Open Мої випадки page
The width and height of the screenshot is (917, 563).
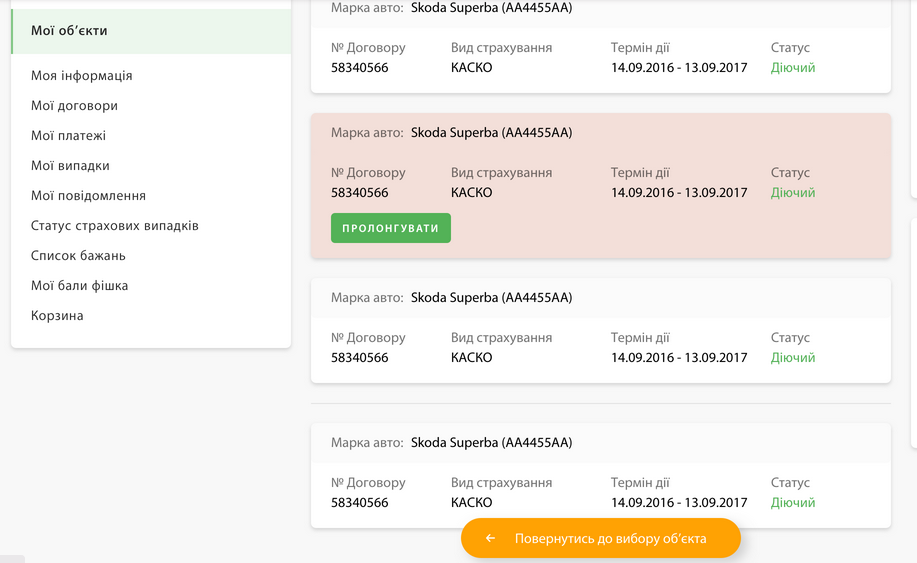point(70,166)
